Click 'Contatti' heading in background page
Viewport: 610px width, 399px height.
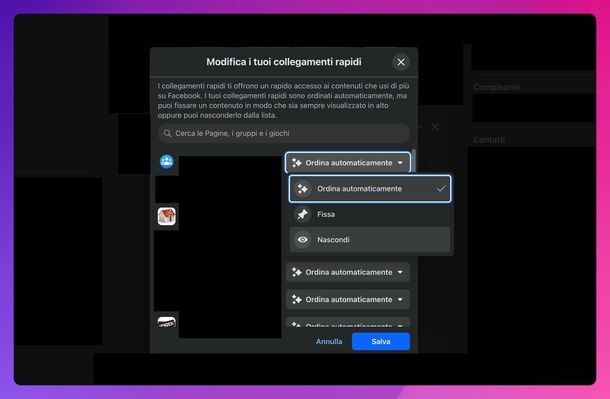(489, 140)
